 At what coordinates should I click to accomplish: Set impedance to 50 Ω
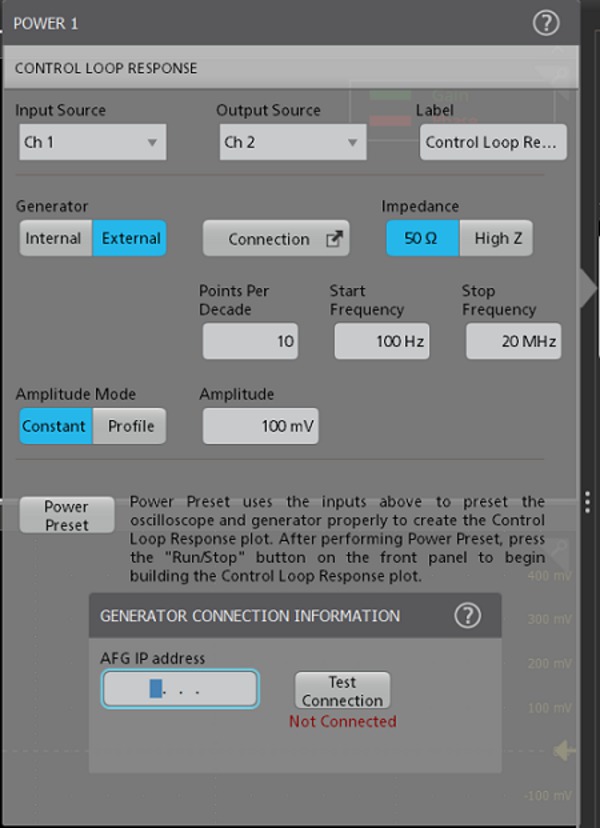click(423, 238)
